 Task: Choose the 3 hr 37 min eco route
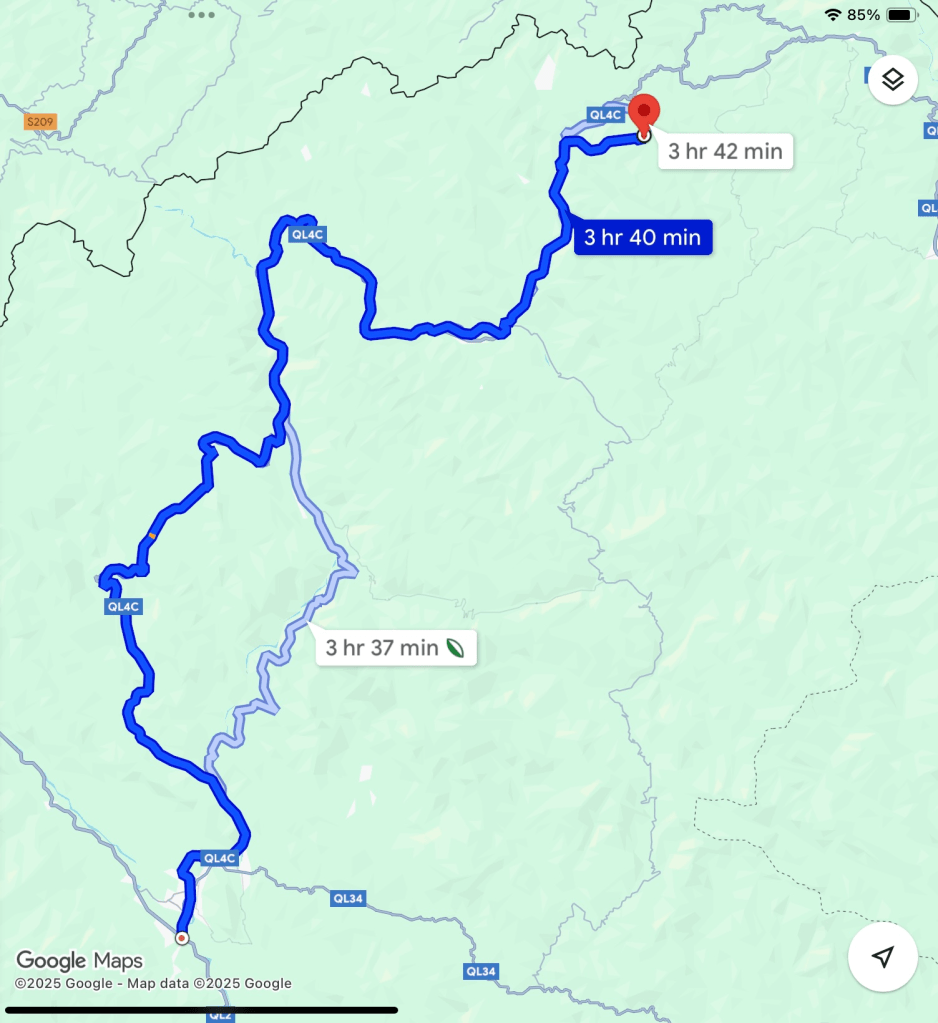[395, 648]
